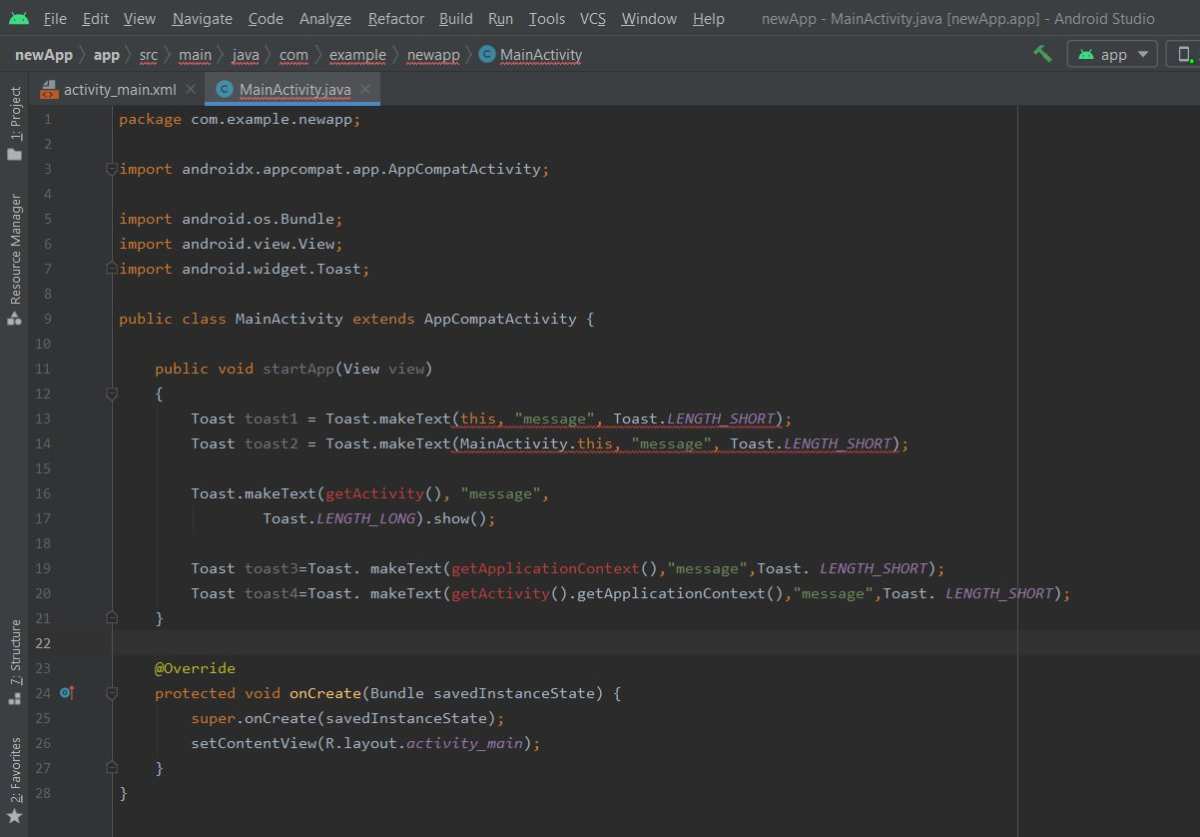
Task: Collapse the onCreate method fold on line 24
Action: [x=112, y=693]
